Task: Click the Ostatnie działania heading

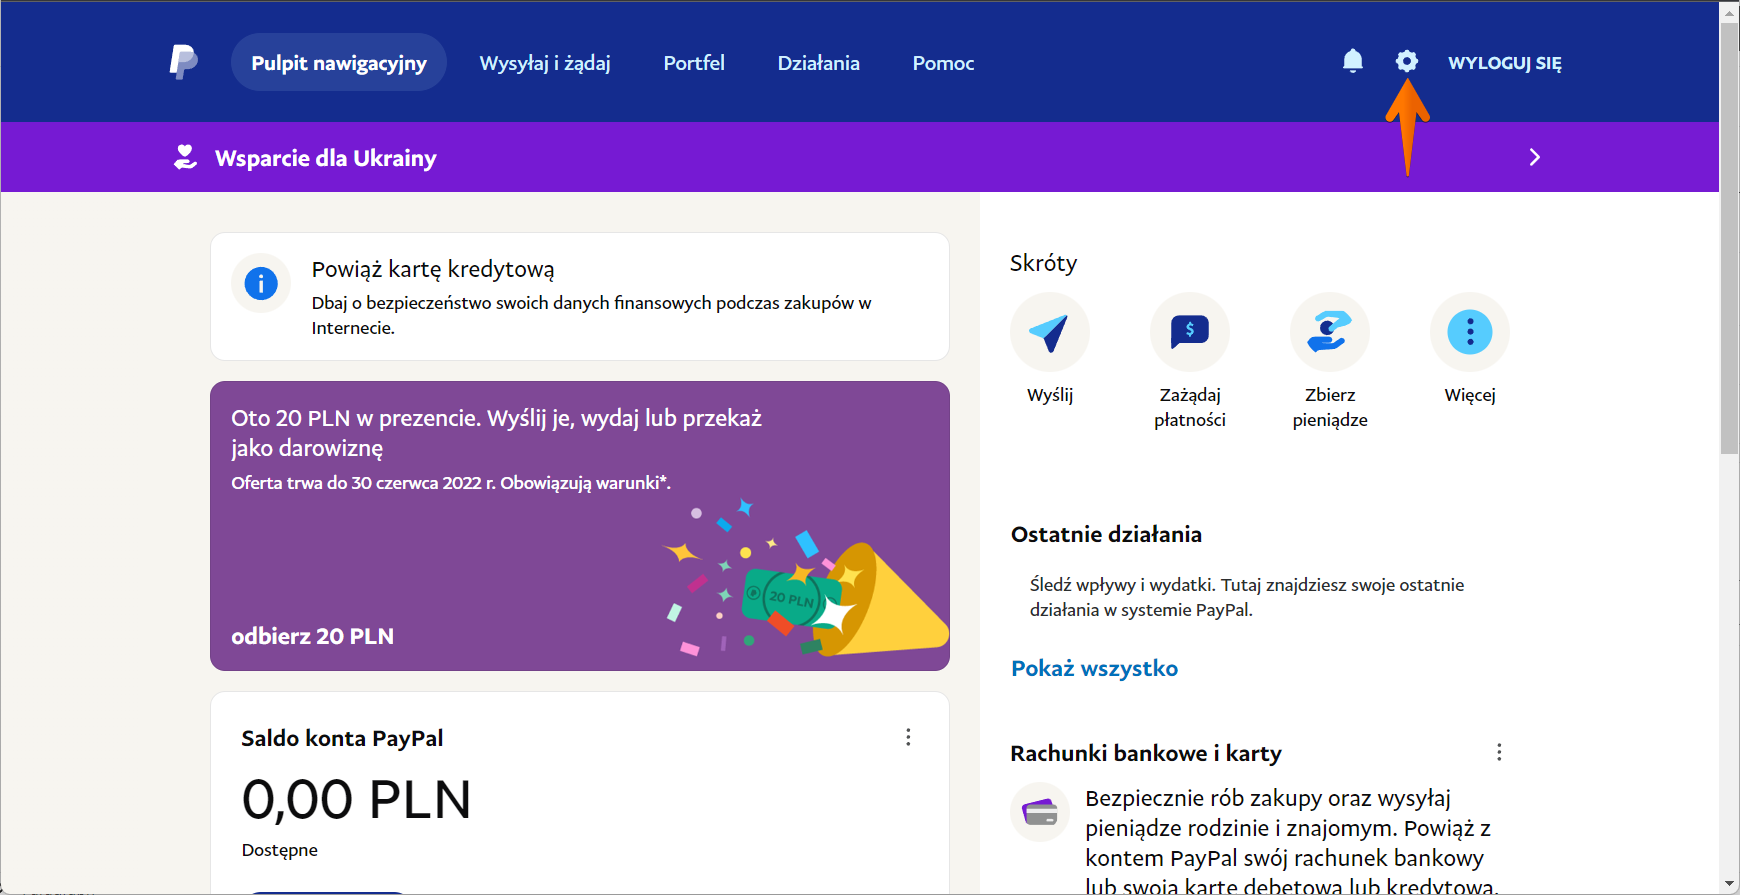Action: coord(1106,534)
